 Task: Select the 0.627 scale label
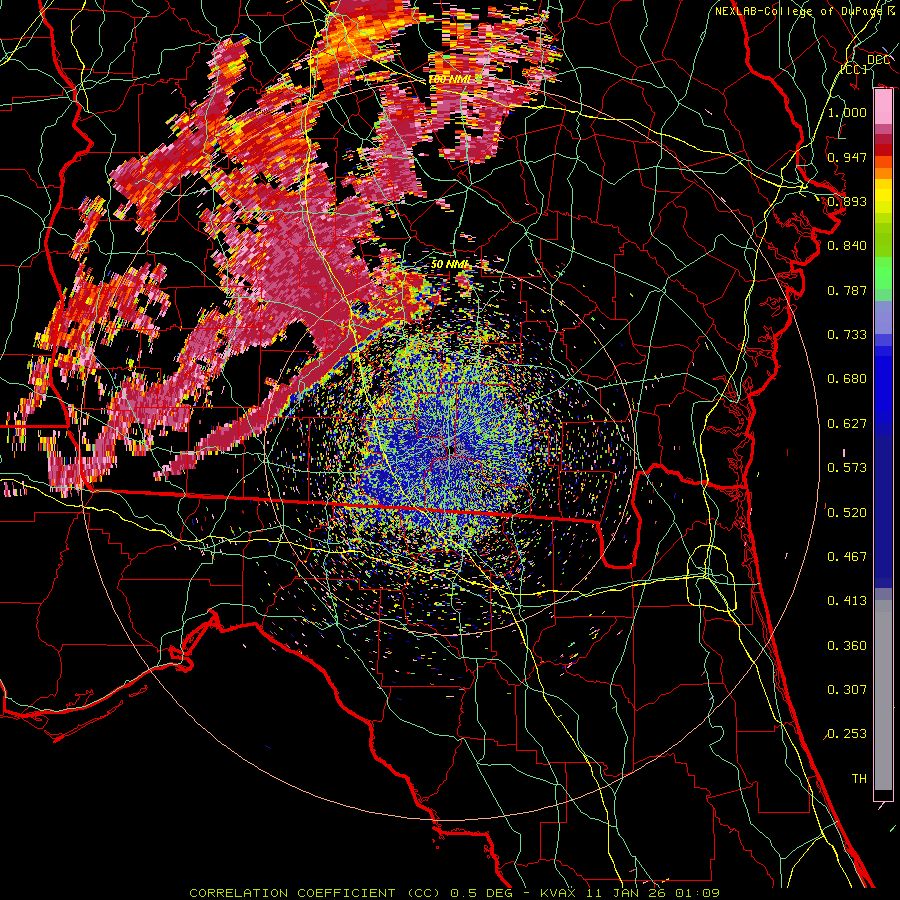pos(847,424)
